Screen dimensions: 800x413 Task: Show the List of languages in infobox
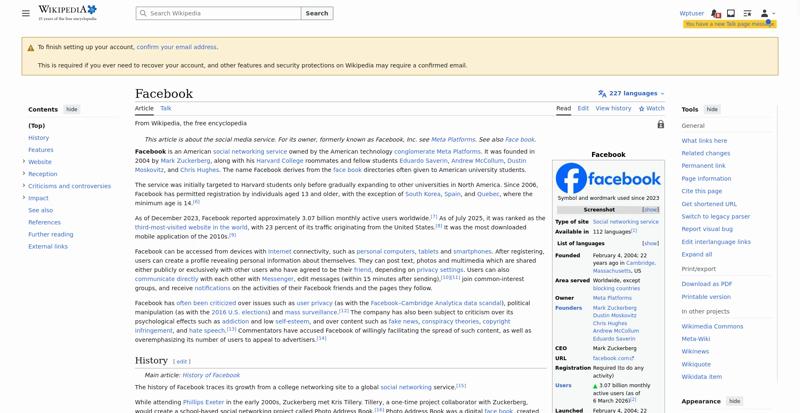(x=650, y=244)
